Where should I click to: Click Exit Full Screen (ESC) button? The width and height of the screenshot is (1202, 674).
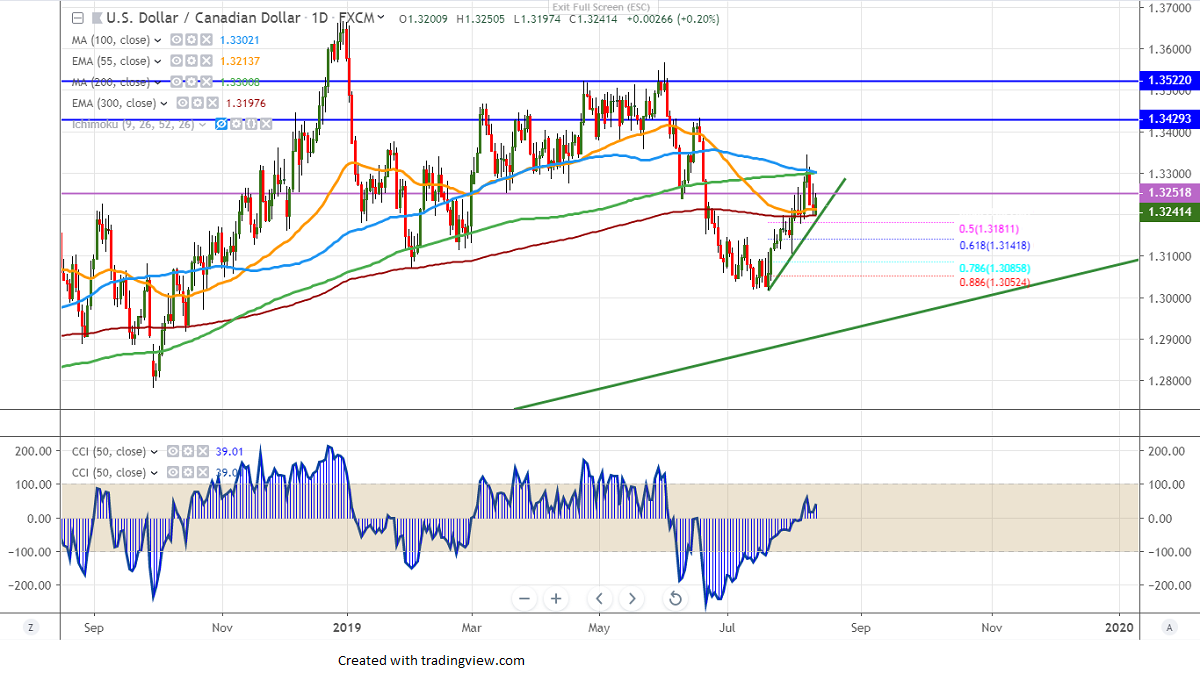(x=601, y=6)
